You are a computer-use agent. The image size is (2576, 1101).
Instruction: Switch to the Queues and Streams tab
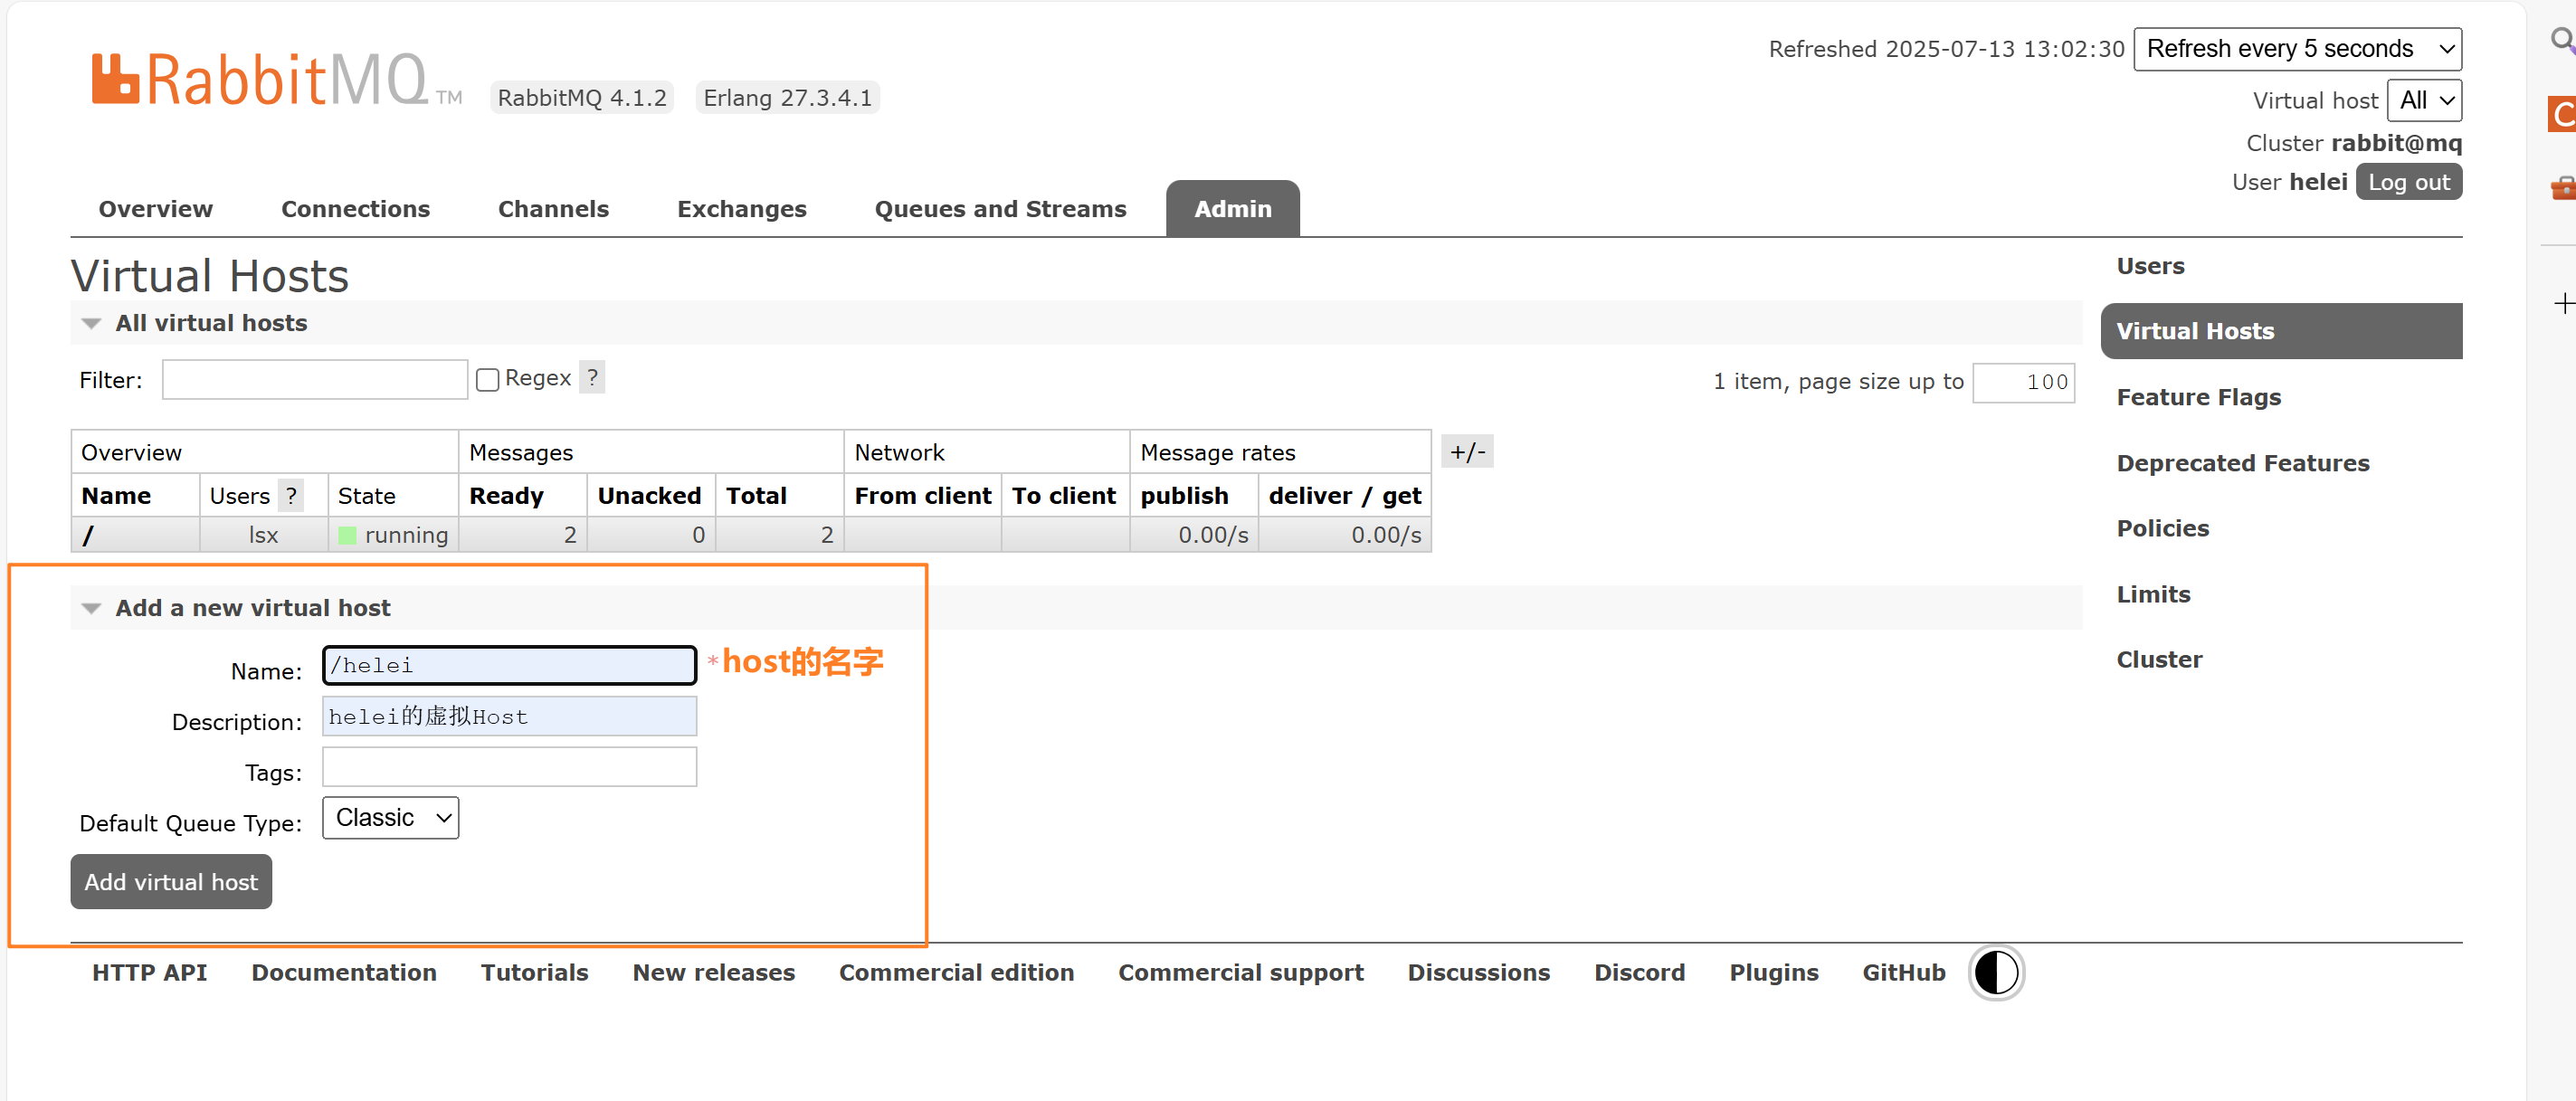pyautogui.click(x=999, y=209)
